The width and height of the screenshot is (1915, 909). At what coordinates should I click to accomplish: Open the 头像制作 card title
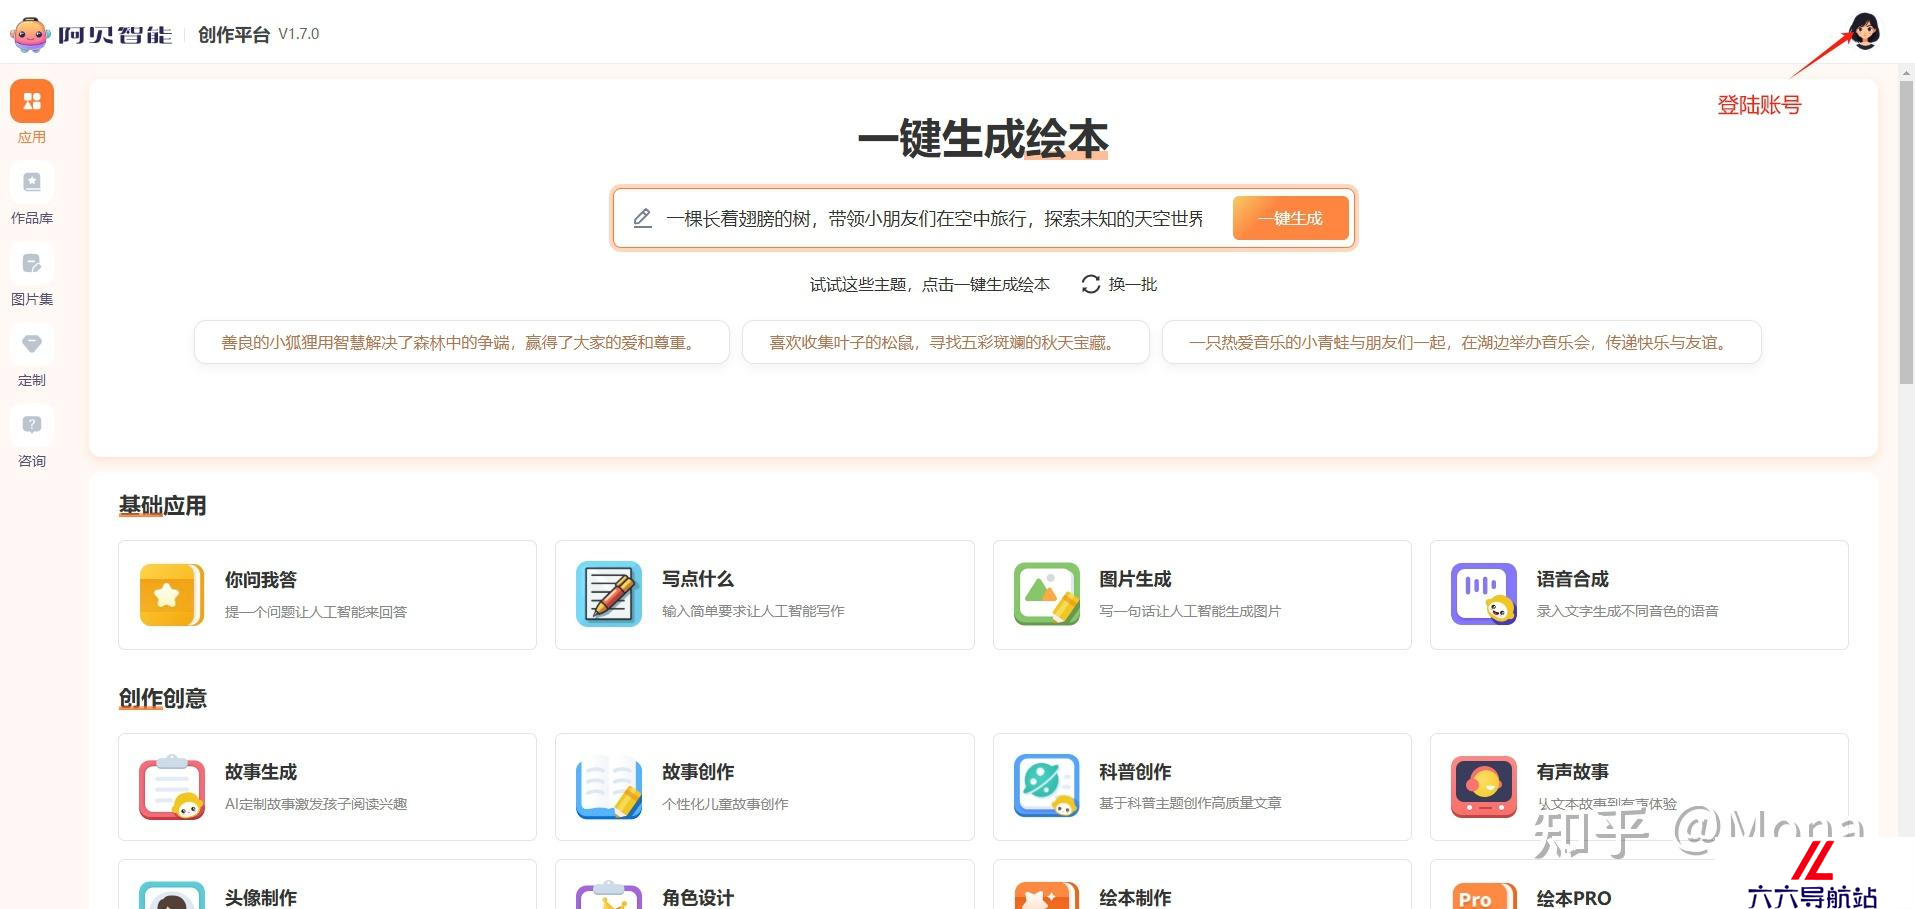point(260,898)
